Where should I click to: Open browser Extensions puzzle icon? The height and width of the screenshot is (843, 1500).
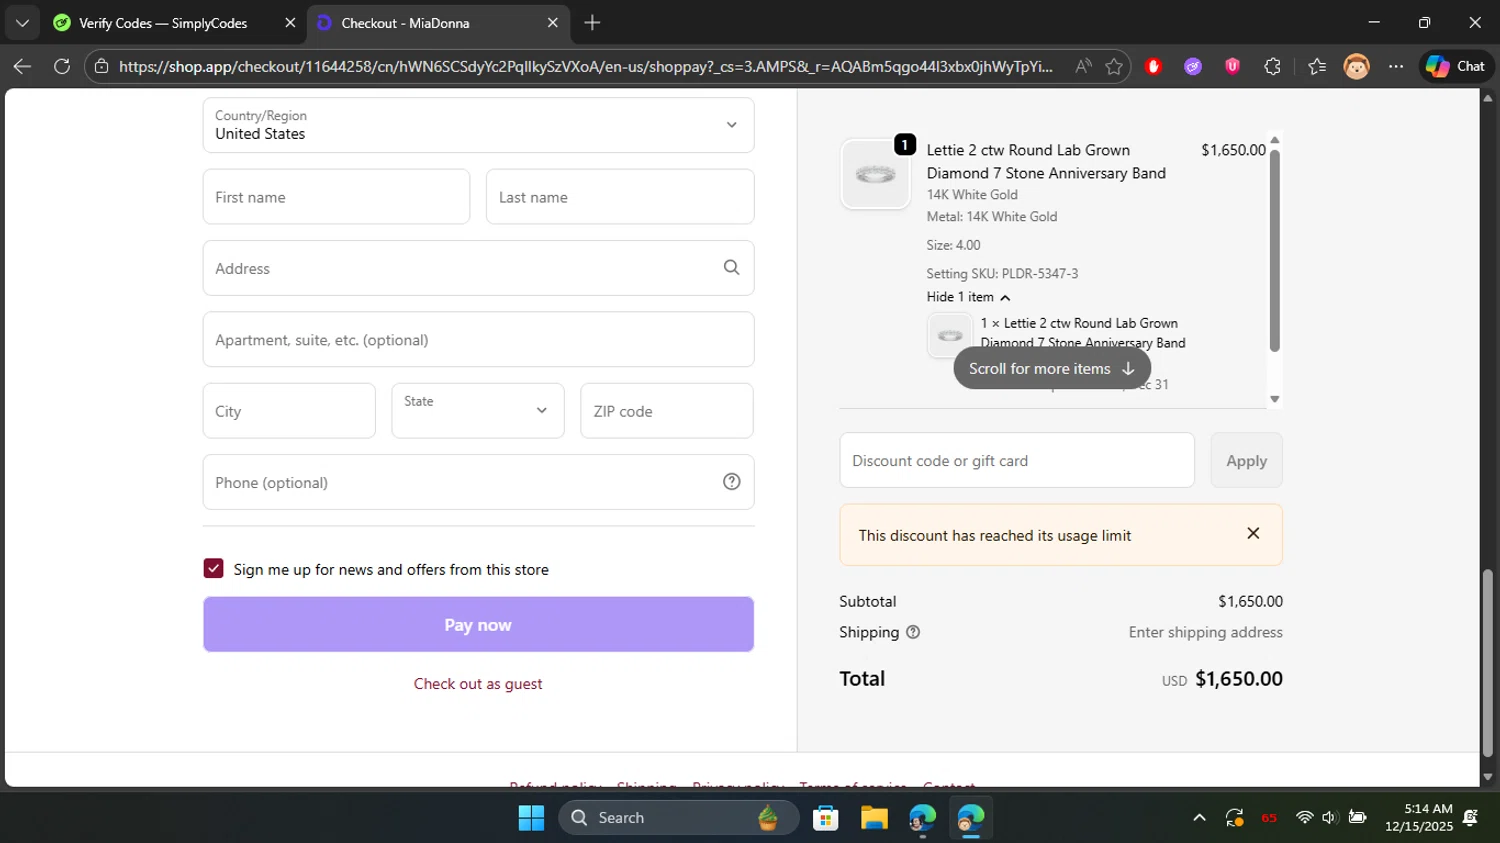click(1272, 66)
